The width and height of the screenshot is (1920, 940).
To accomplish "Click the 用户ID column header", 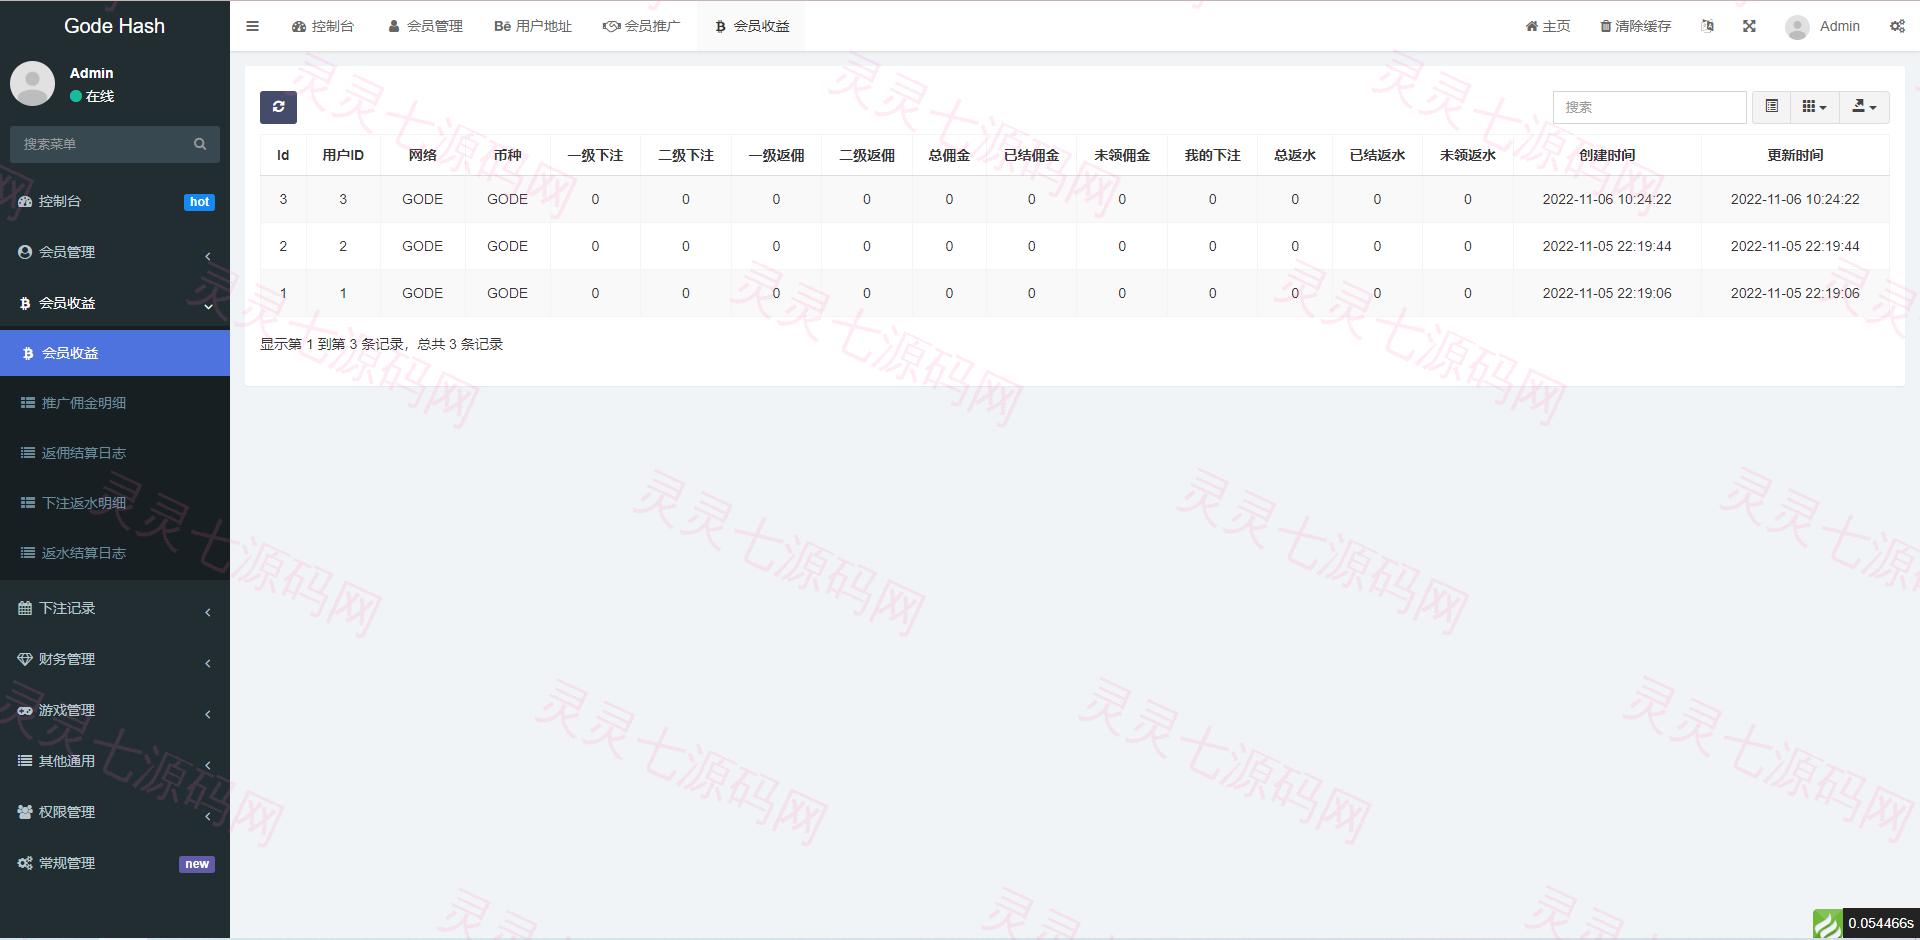I will 343,155.
